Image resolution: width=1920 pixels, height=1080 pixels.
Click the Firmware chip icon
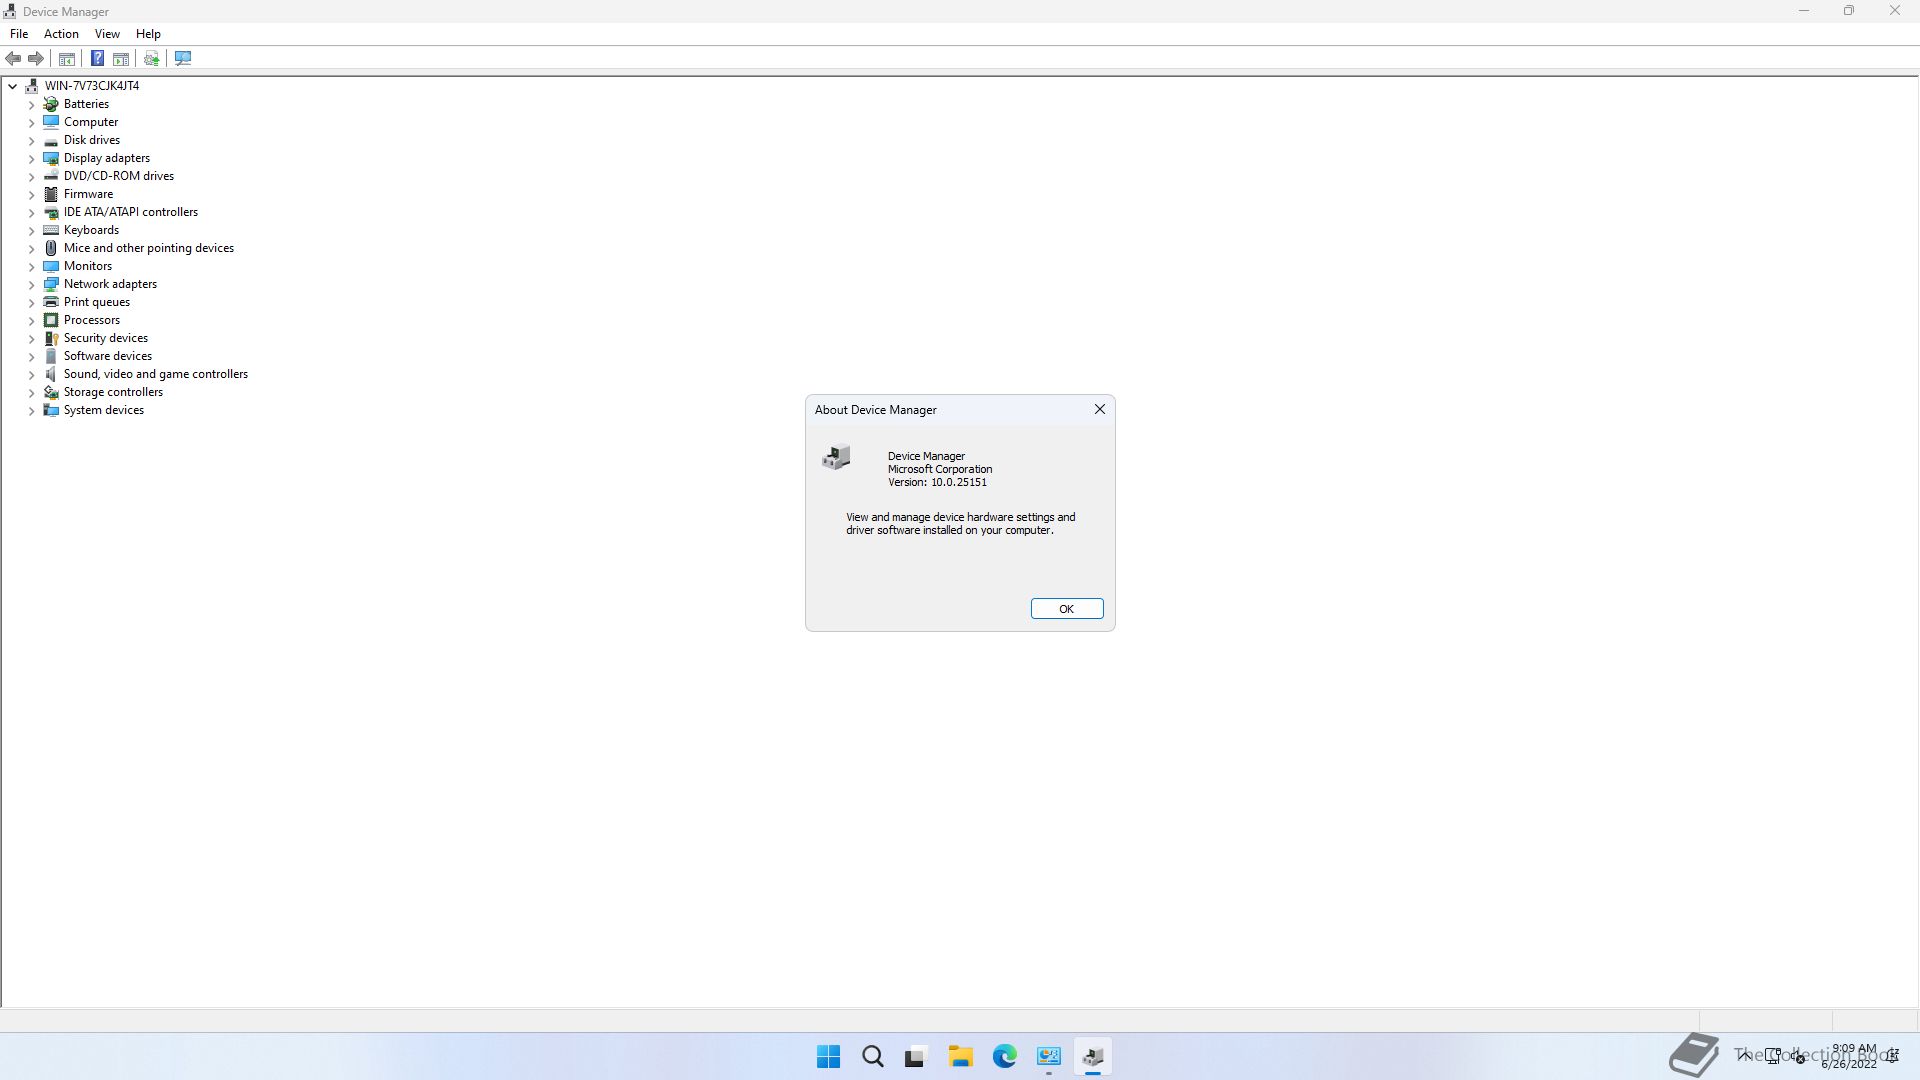pos(51,194)
